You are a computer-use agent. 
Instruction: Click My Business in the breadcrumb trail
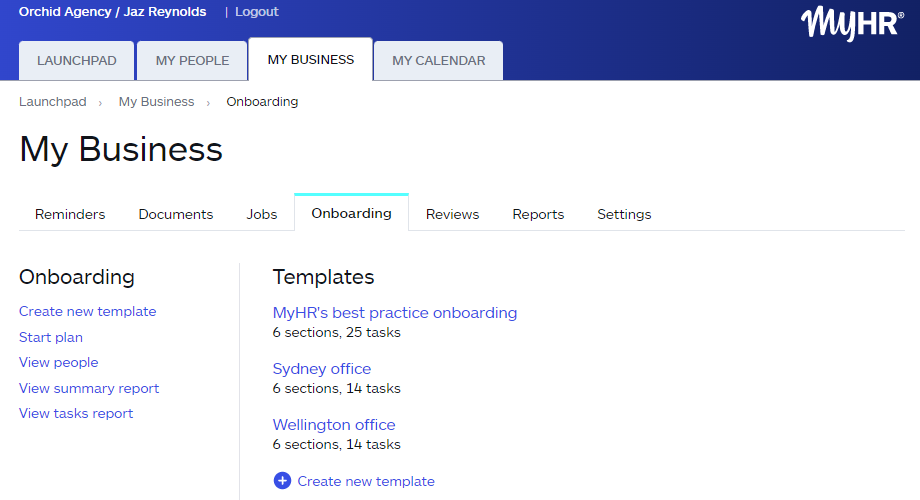tap(156, 102)
